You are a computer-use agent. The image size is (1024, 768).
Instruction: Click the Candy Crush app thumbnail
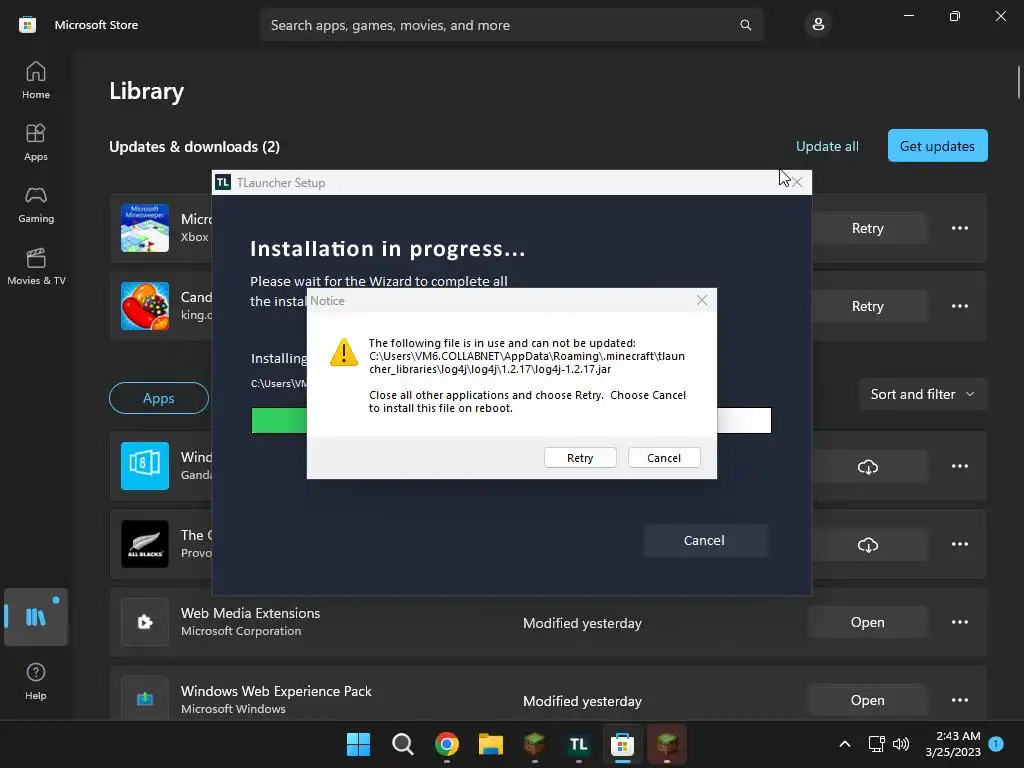click(145, 306)
